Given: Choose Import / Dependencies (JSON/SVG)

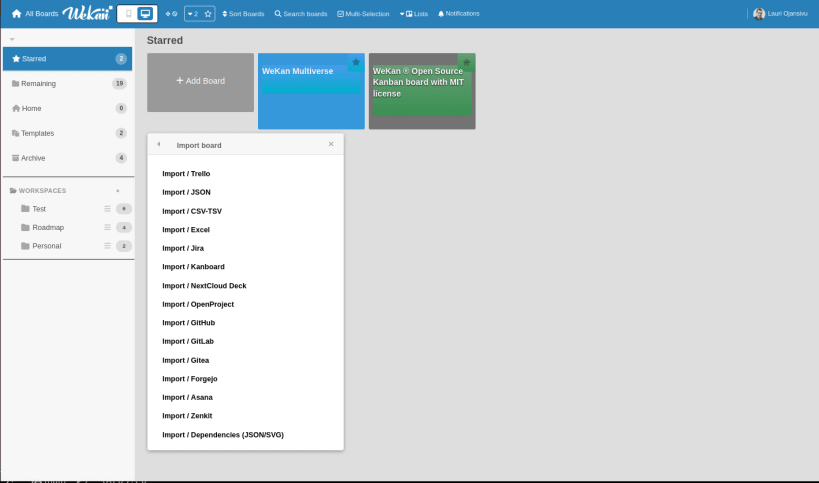Looking at the screenshot, I should tap(223, 435).
